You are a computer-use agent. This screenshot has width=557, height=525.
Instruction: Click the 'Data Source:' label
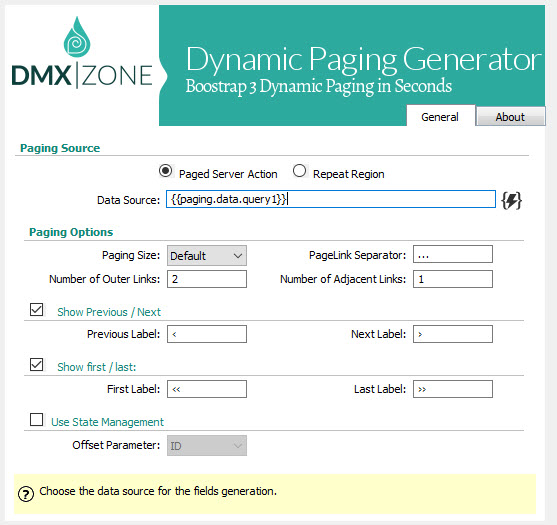tap(129, 200)
